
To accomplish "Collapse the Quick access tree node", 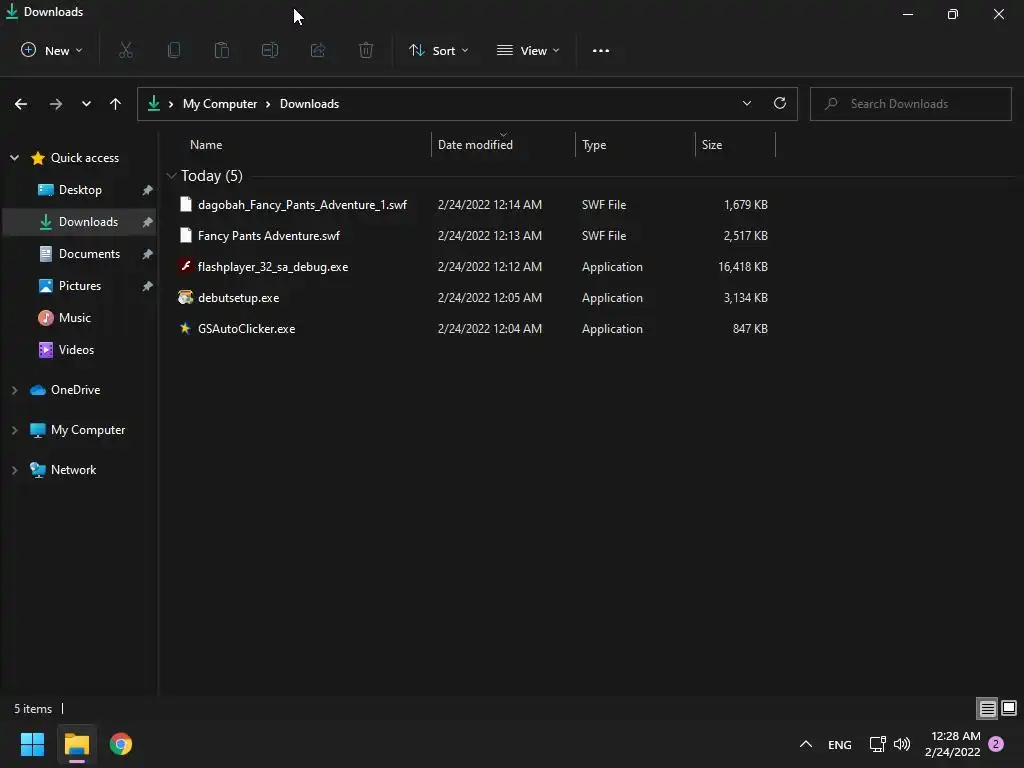I will pos(14,157).
